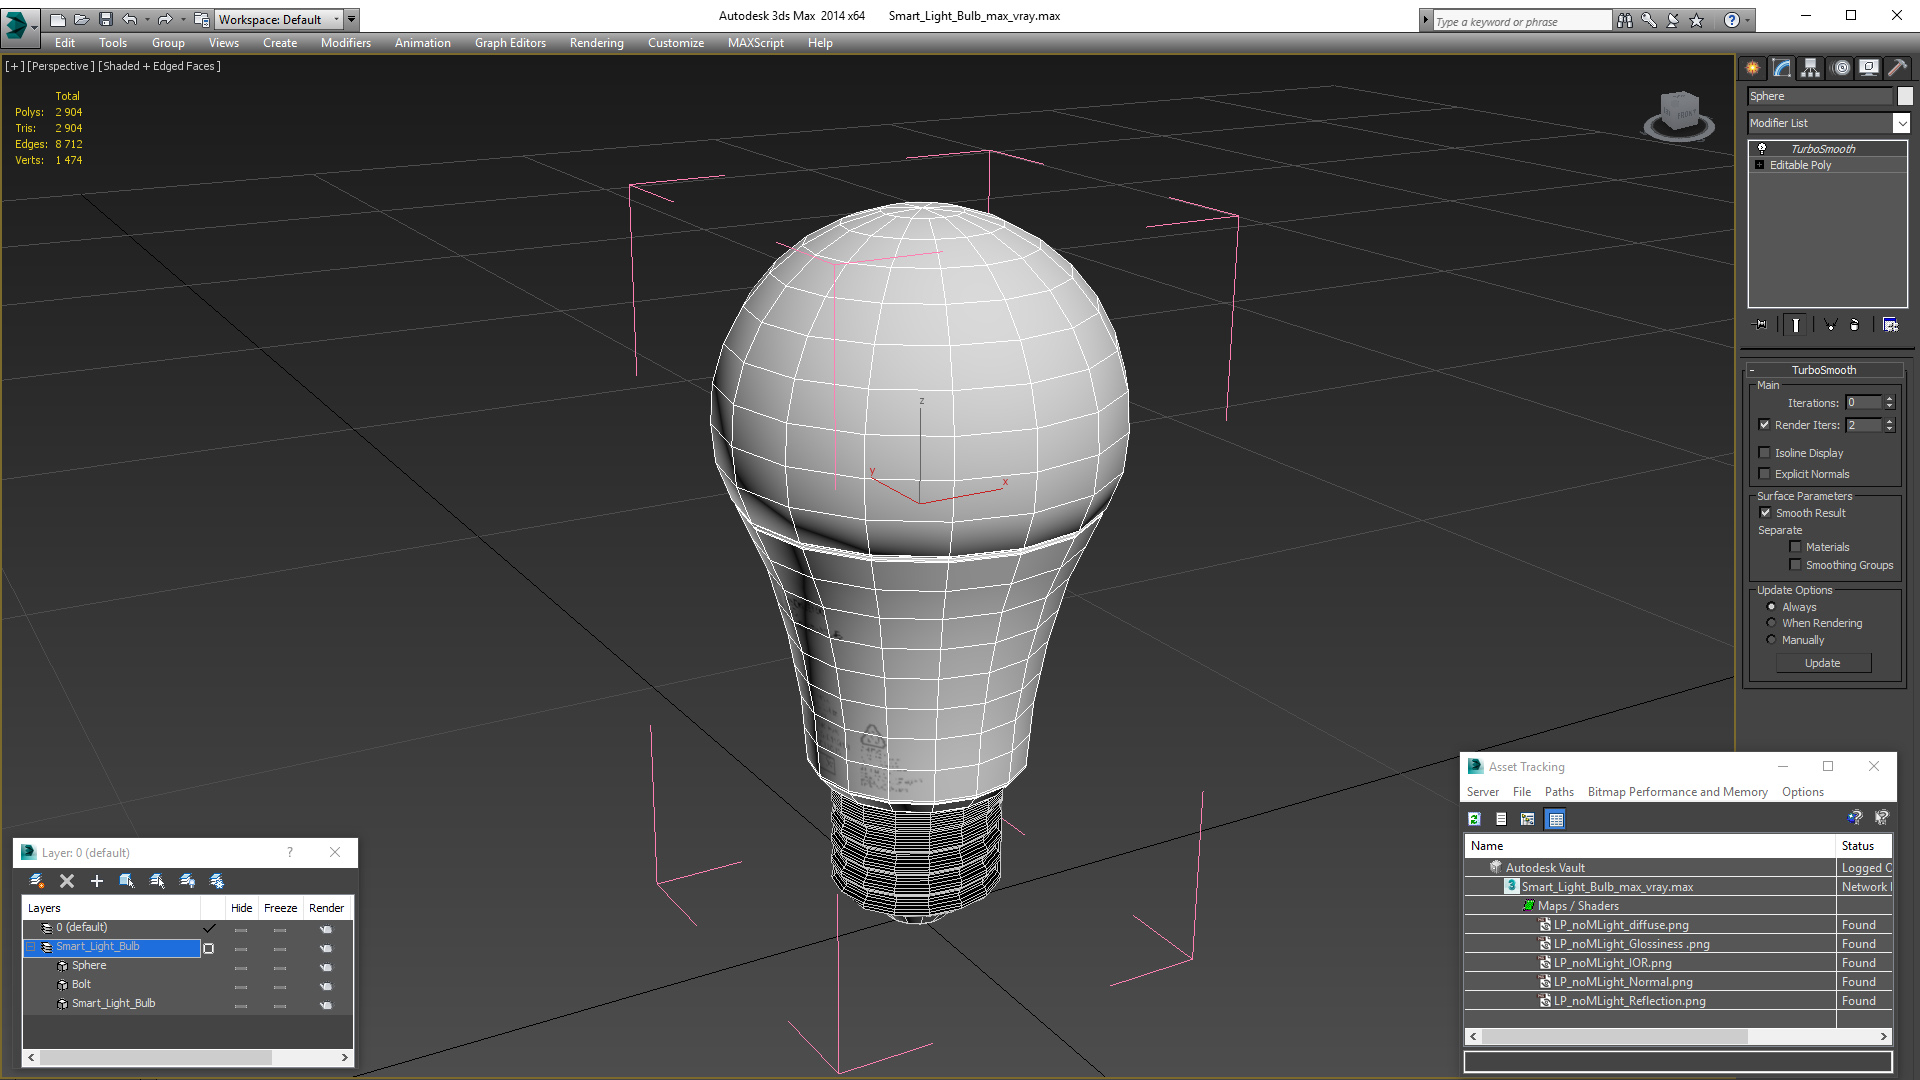Open the Graph Editors menu

(510, 43)
